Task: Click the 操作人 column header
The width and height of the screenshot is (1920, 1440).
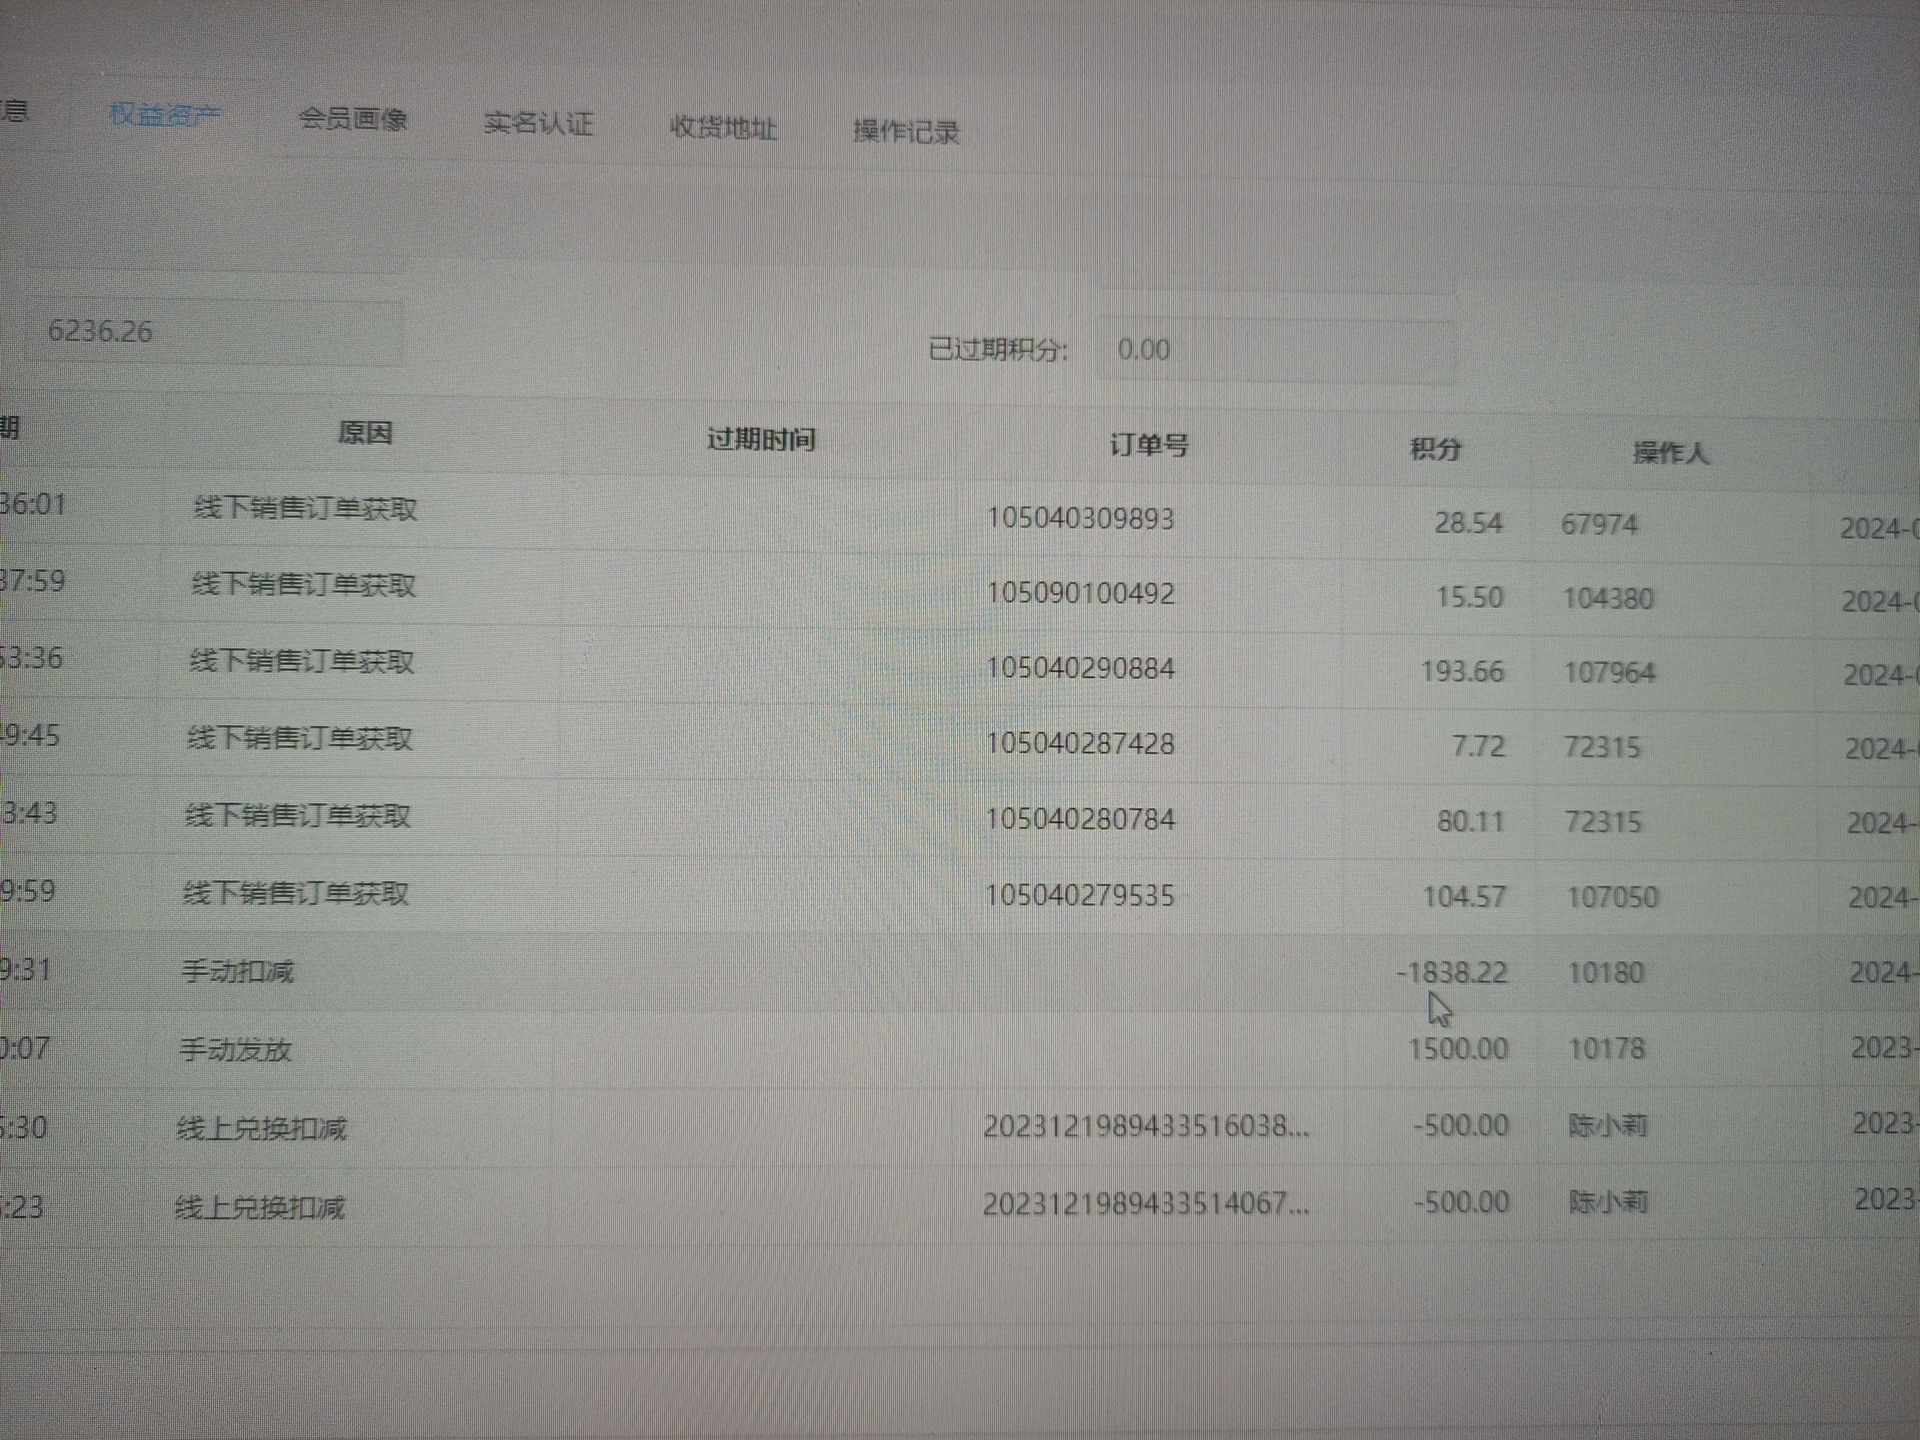Action: [1669, 454]
